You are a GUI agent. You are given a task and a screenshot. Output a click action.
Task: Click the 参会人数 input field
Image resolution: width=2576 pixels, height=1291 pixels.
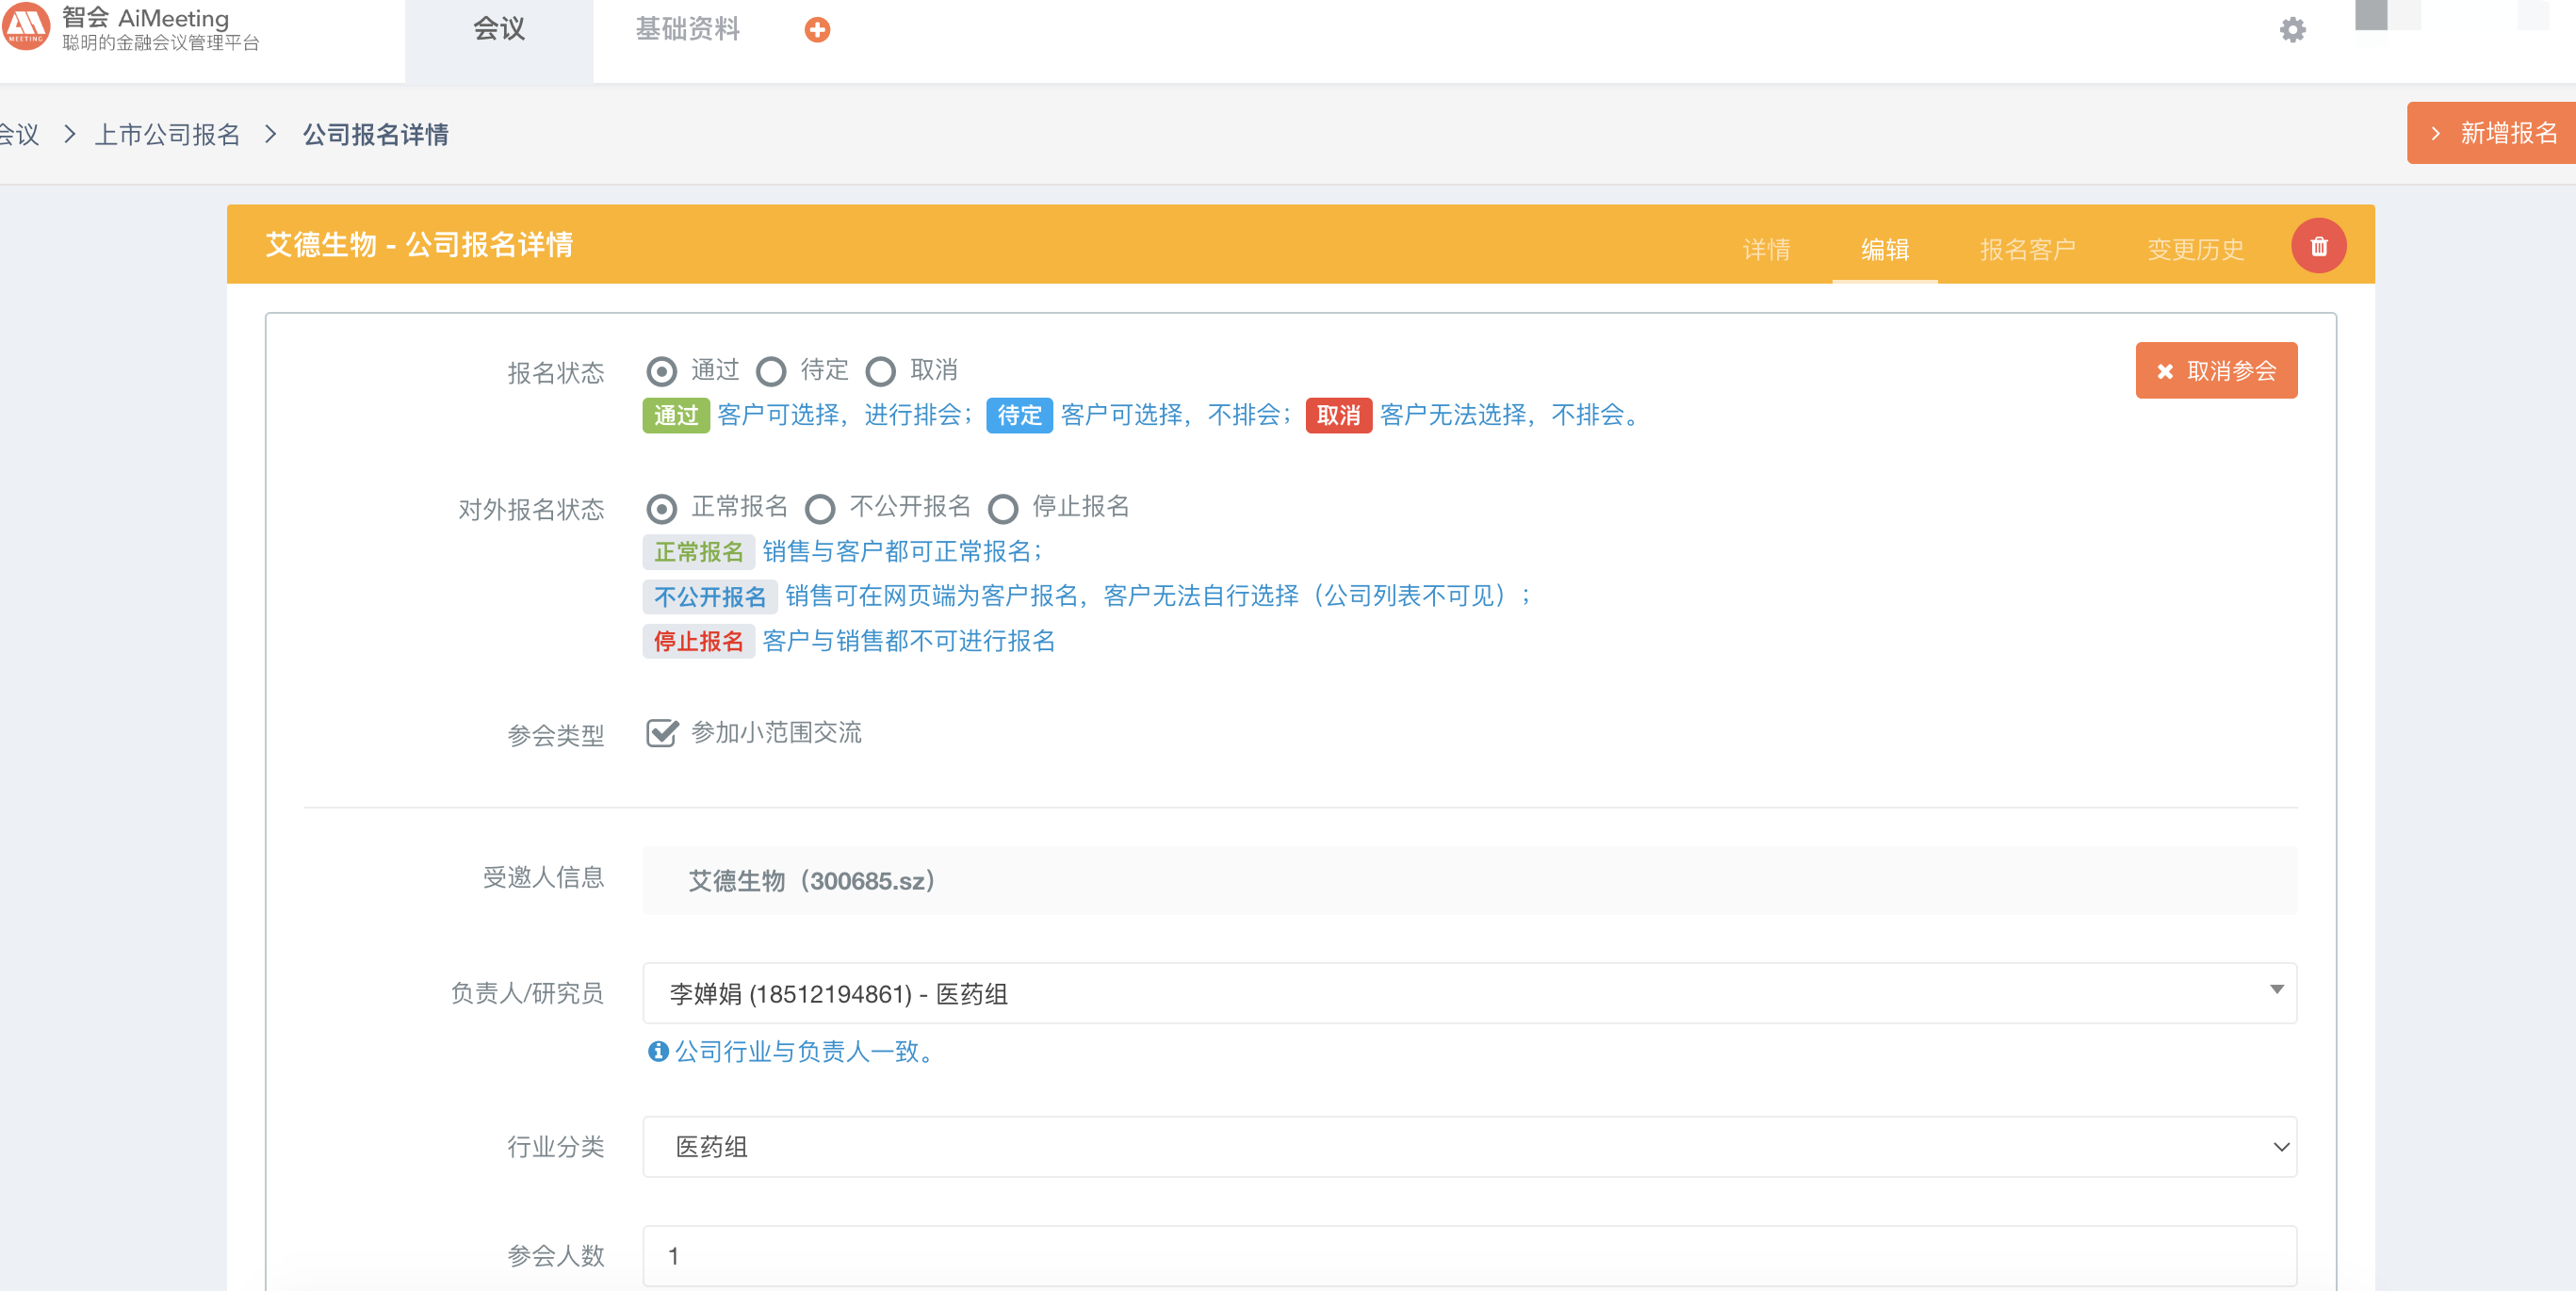(x=1469, y=1256)
